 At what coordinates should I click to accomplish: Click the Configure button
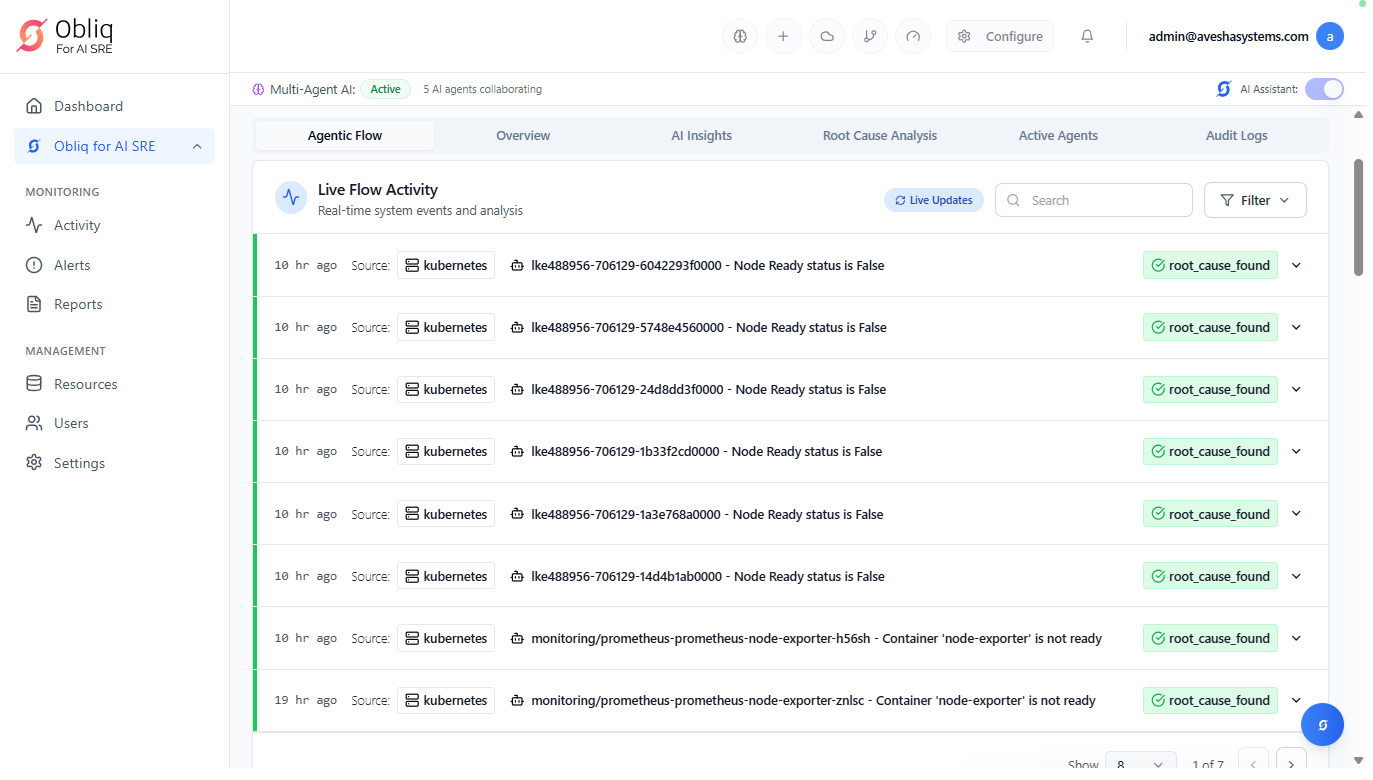point(1000,36)
